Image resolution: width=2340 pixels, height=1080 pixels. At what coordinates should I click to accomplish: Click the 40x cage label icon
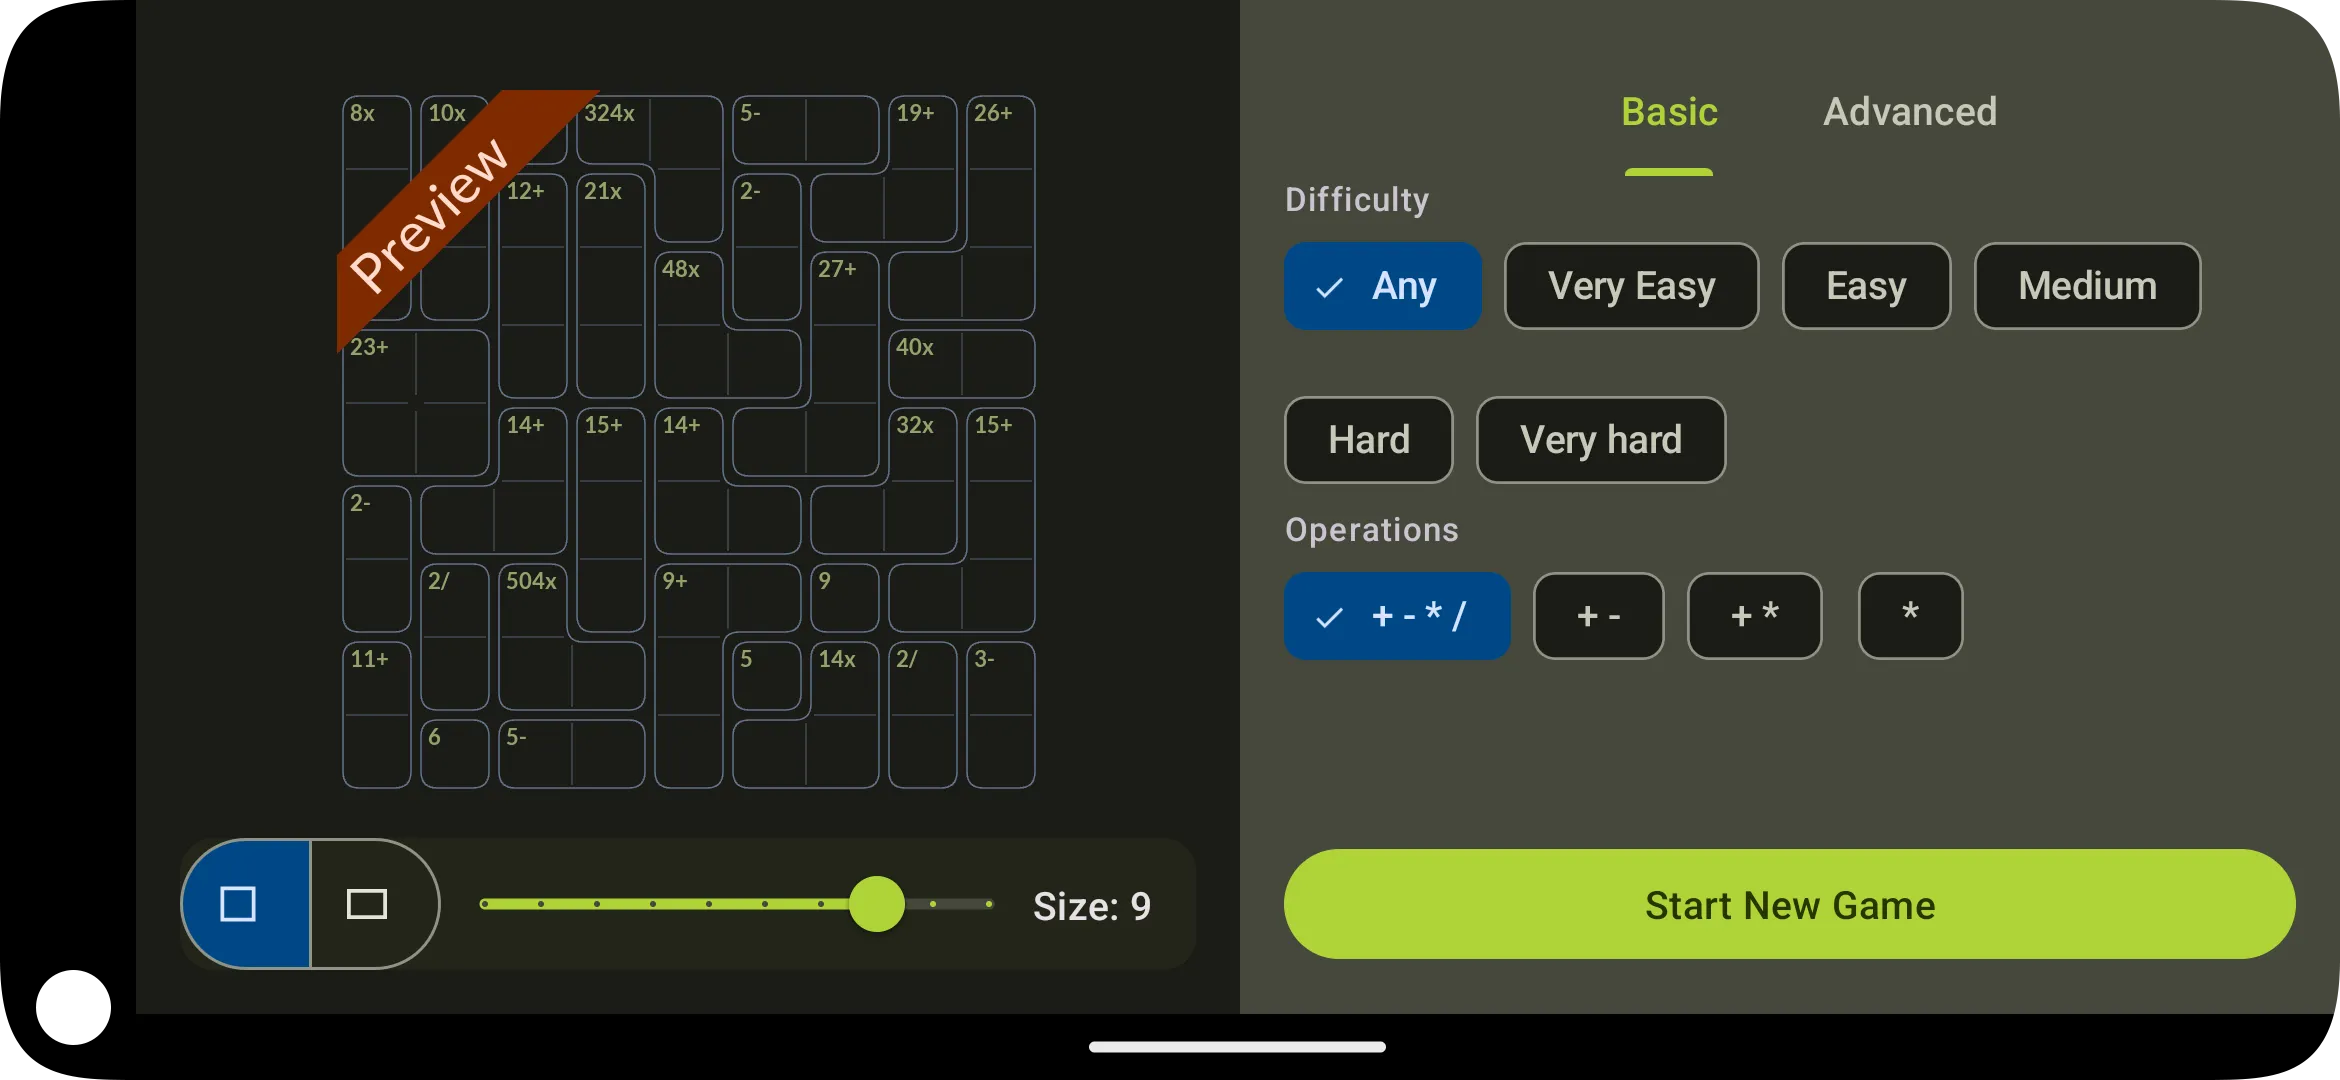point(915,345)
